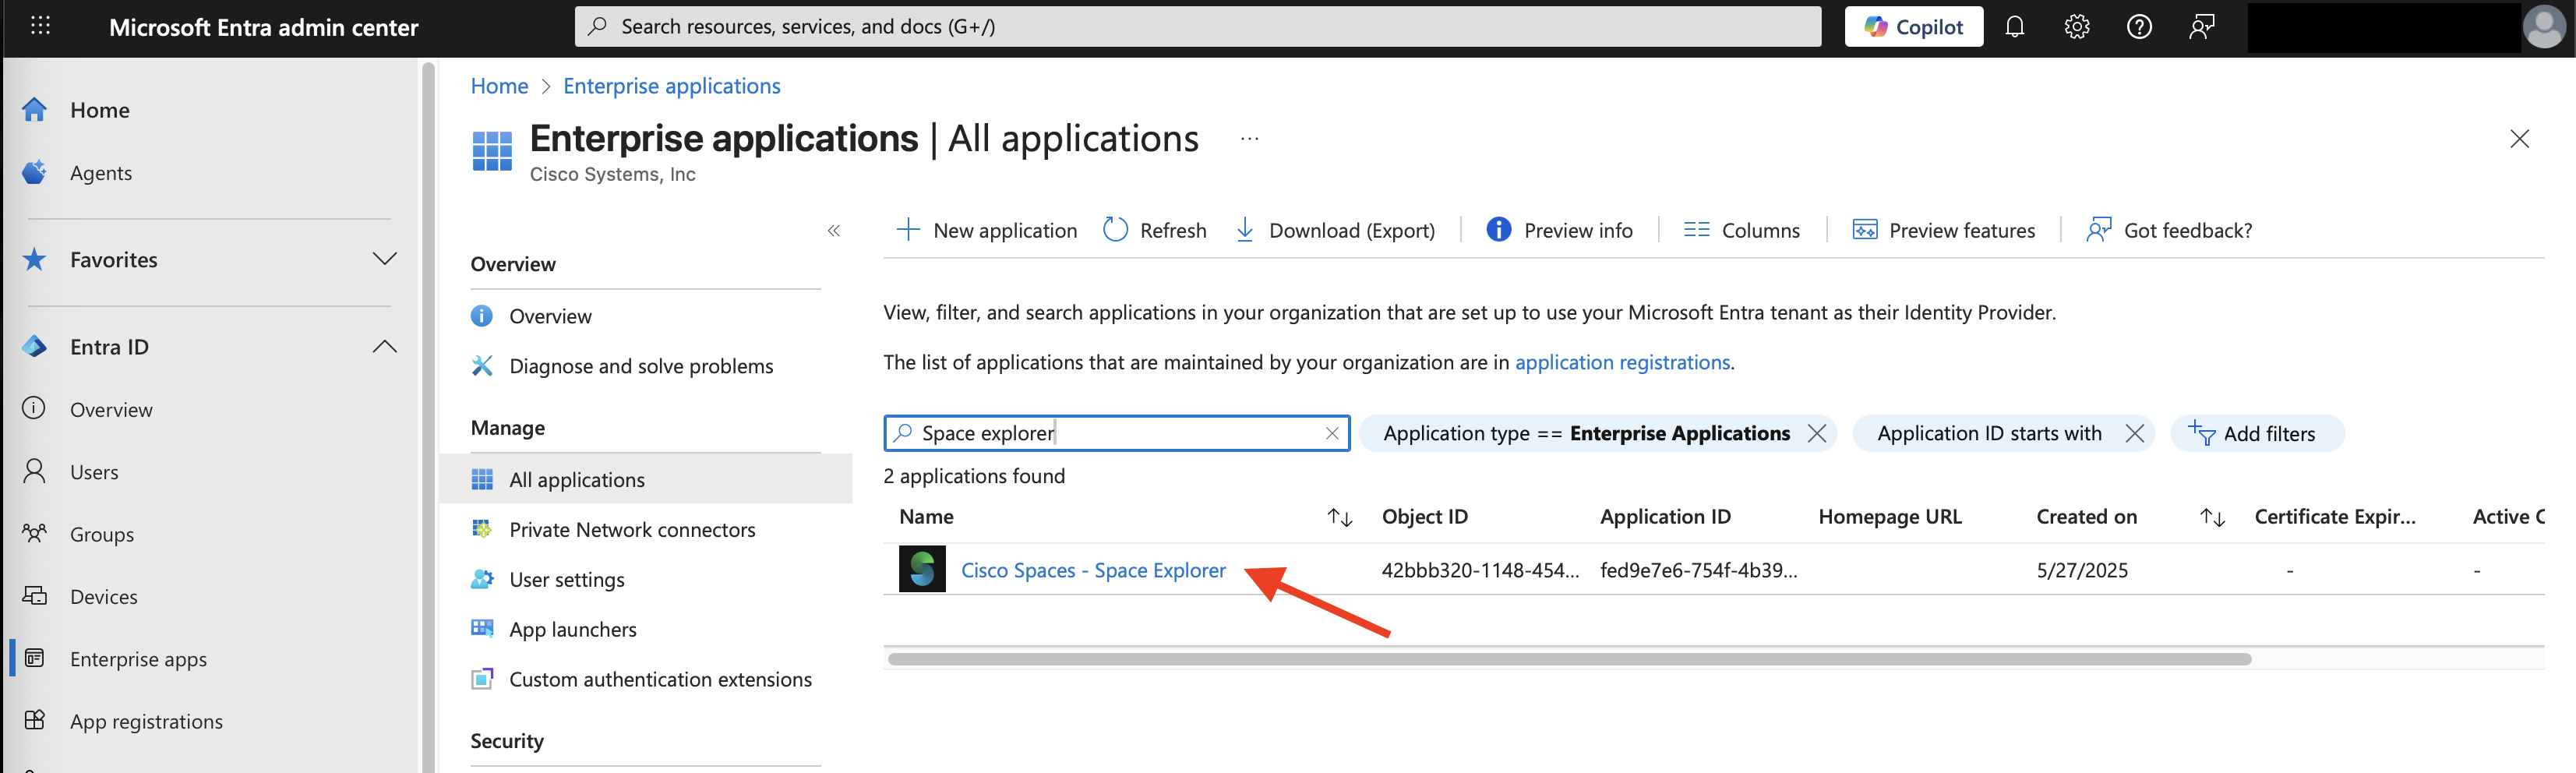Select All applications in the Manage menu
The height and width of the screenshot is (773, 2576).
[x=577, y=479]
